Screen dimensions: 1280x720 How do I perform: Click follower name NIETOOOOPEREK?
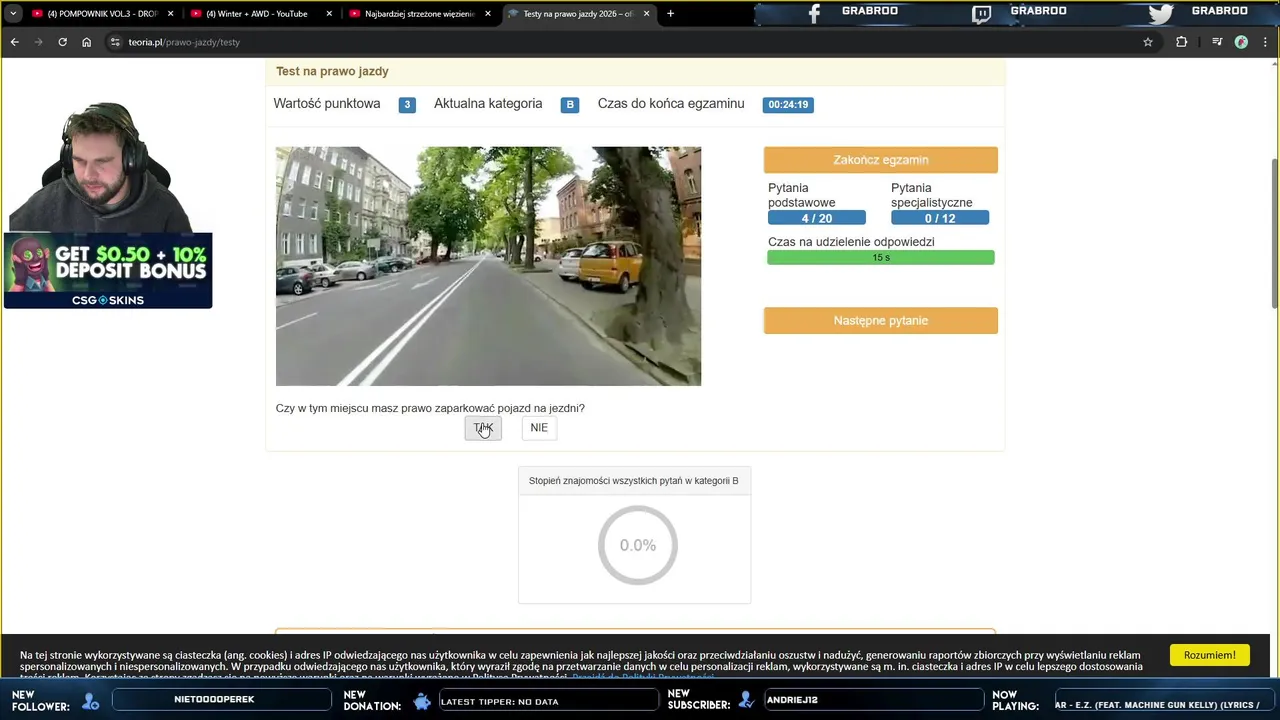[x=214, y=700]
